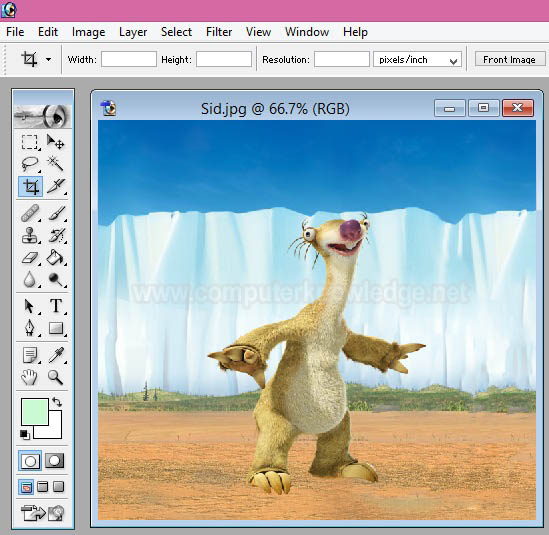This screenshot has height=535, width=549.
Task: Open the Image menu
Action: [88, 32]
